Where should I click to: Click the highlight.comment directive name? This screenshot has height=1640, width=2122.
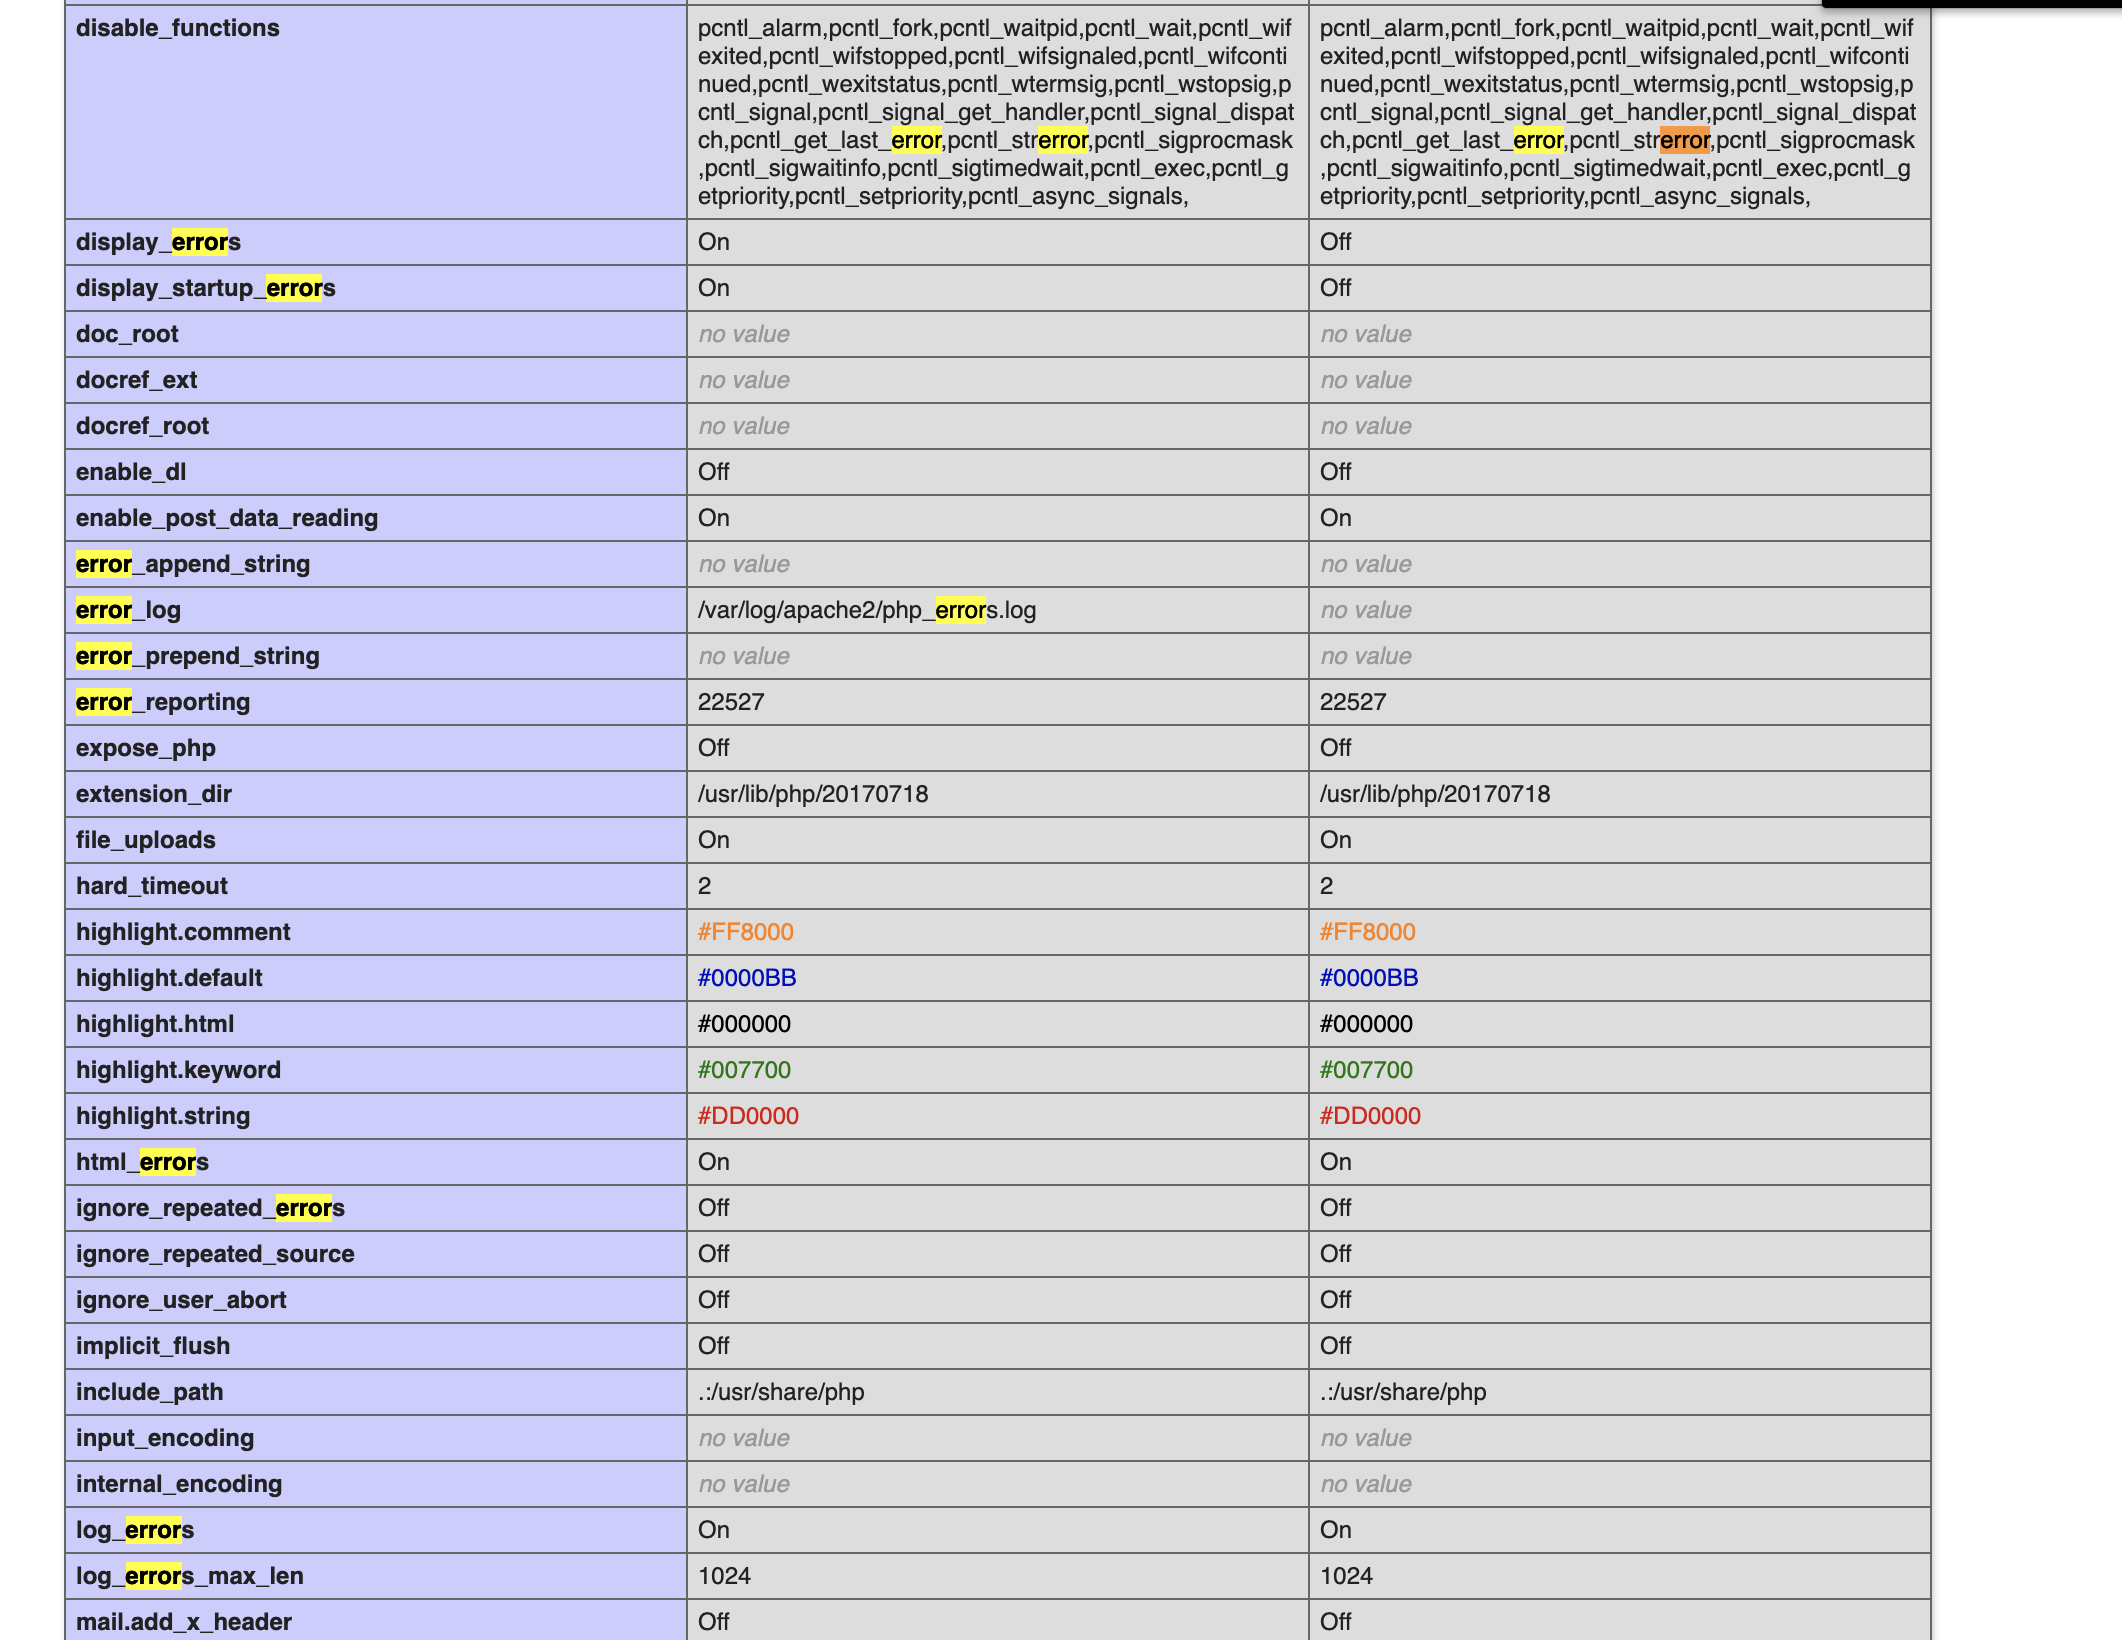[183, 932]
